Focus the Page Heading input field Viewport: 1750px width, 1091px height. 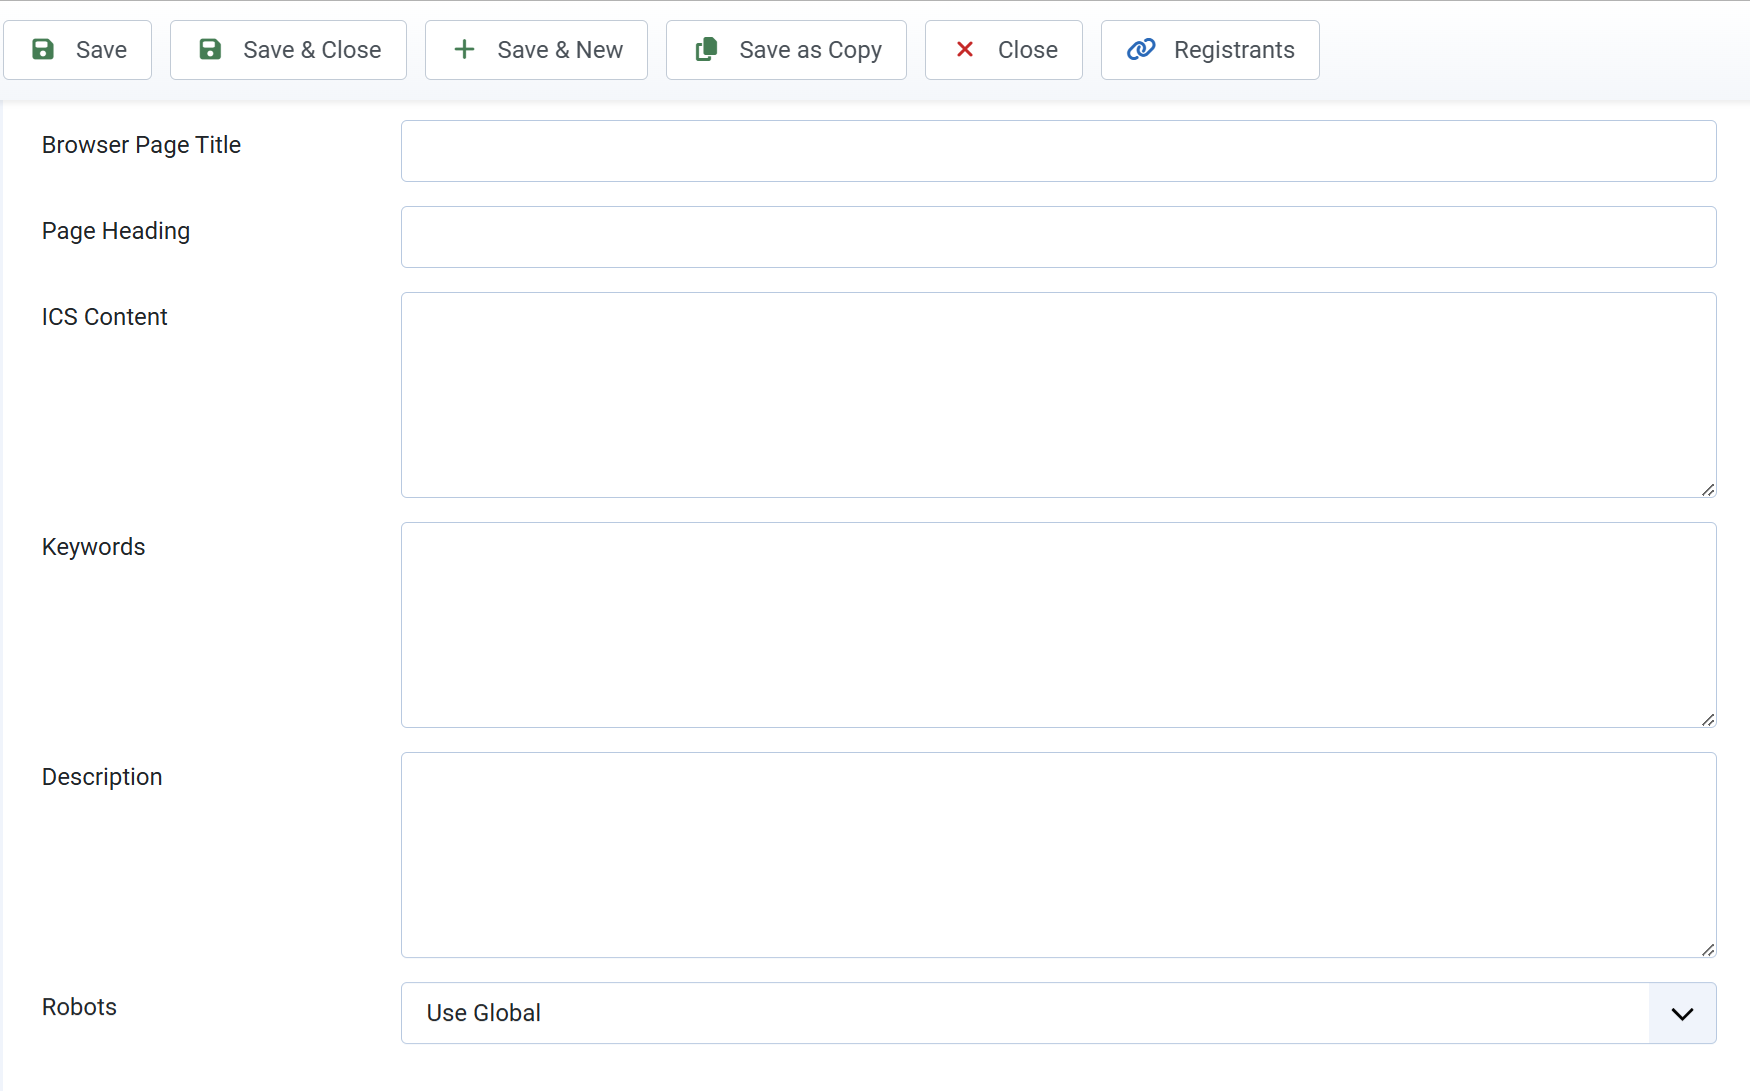(x=1059, y=237)
